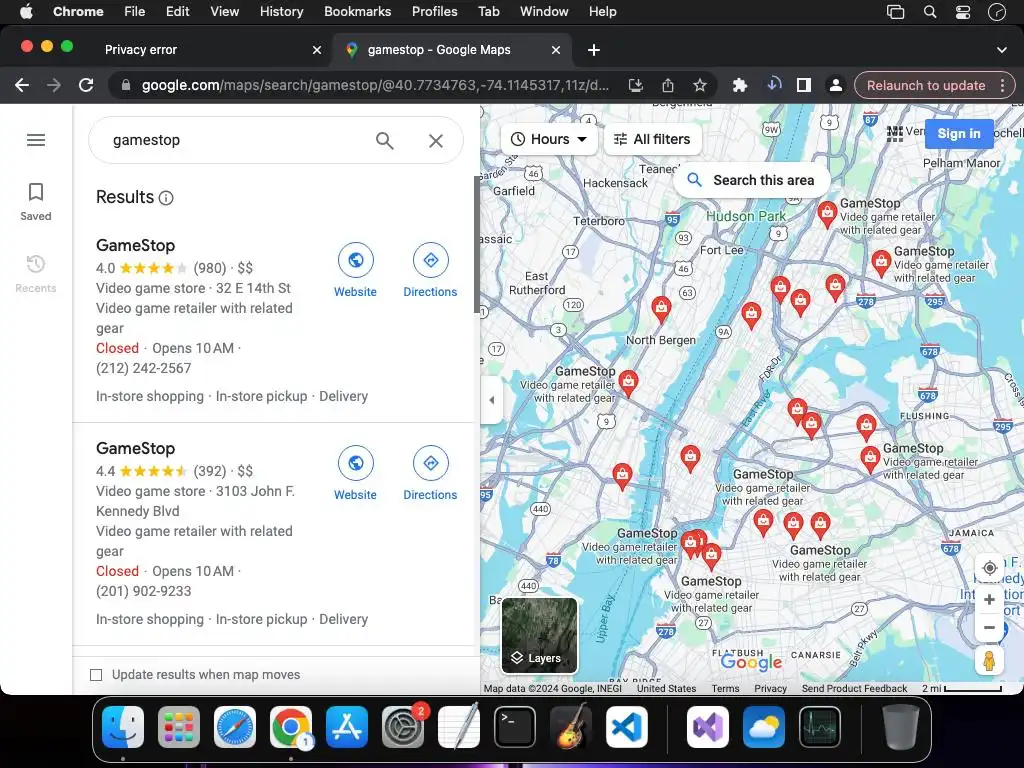
Task: Open the Saved places panel
Action: coord(36,202)
